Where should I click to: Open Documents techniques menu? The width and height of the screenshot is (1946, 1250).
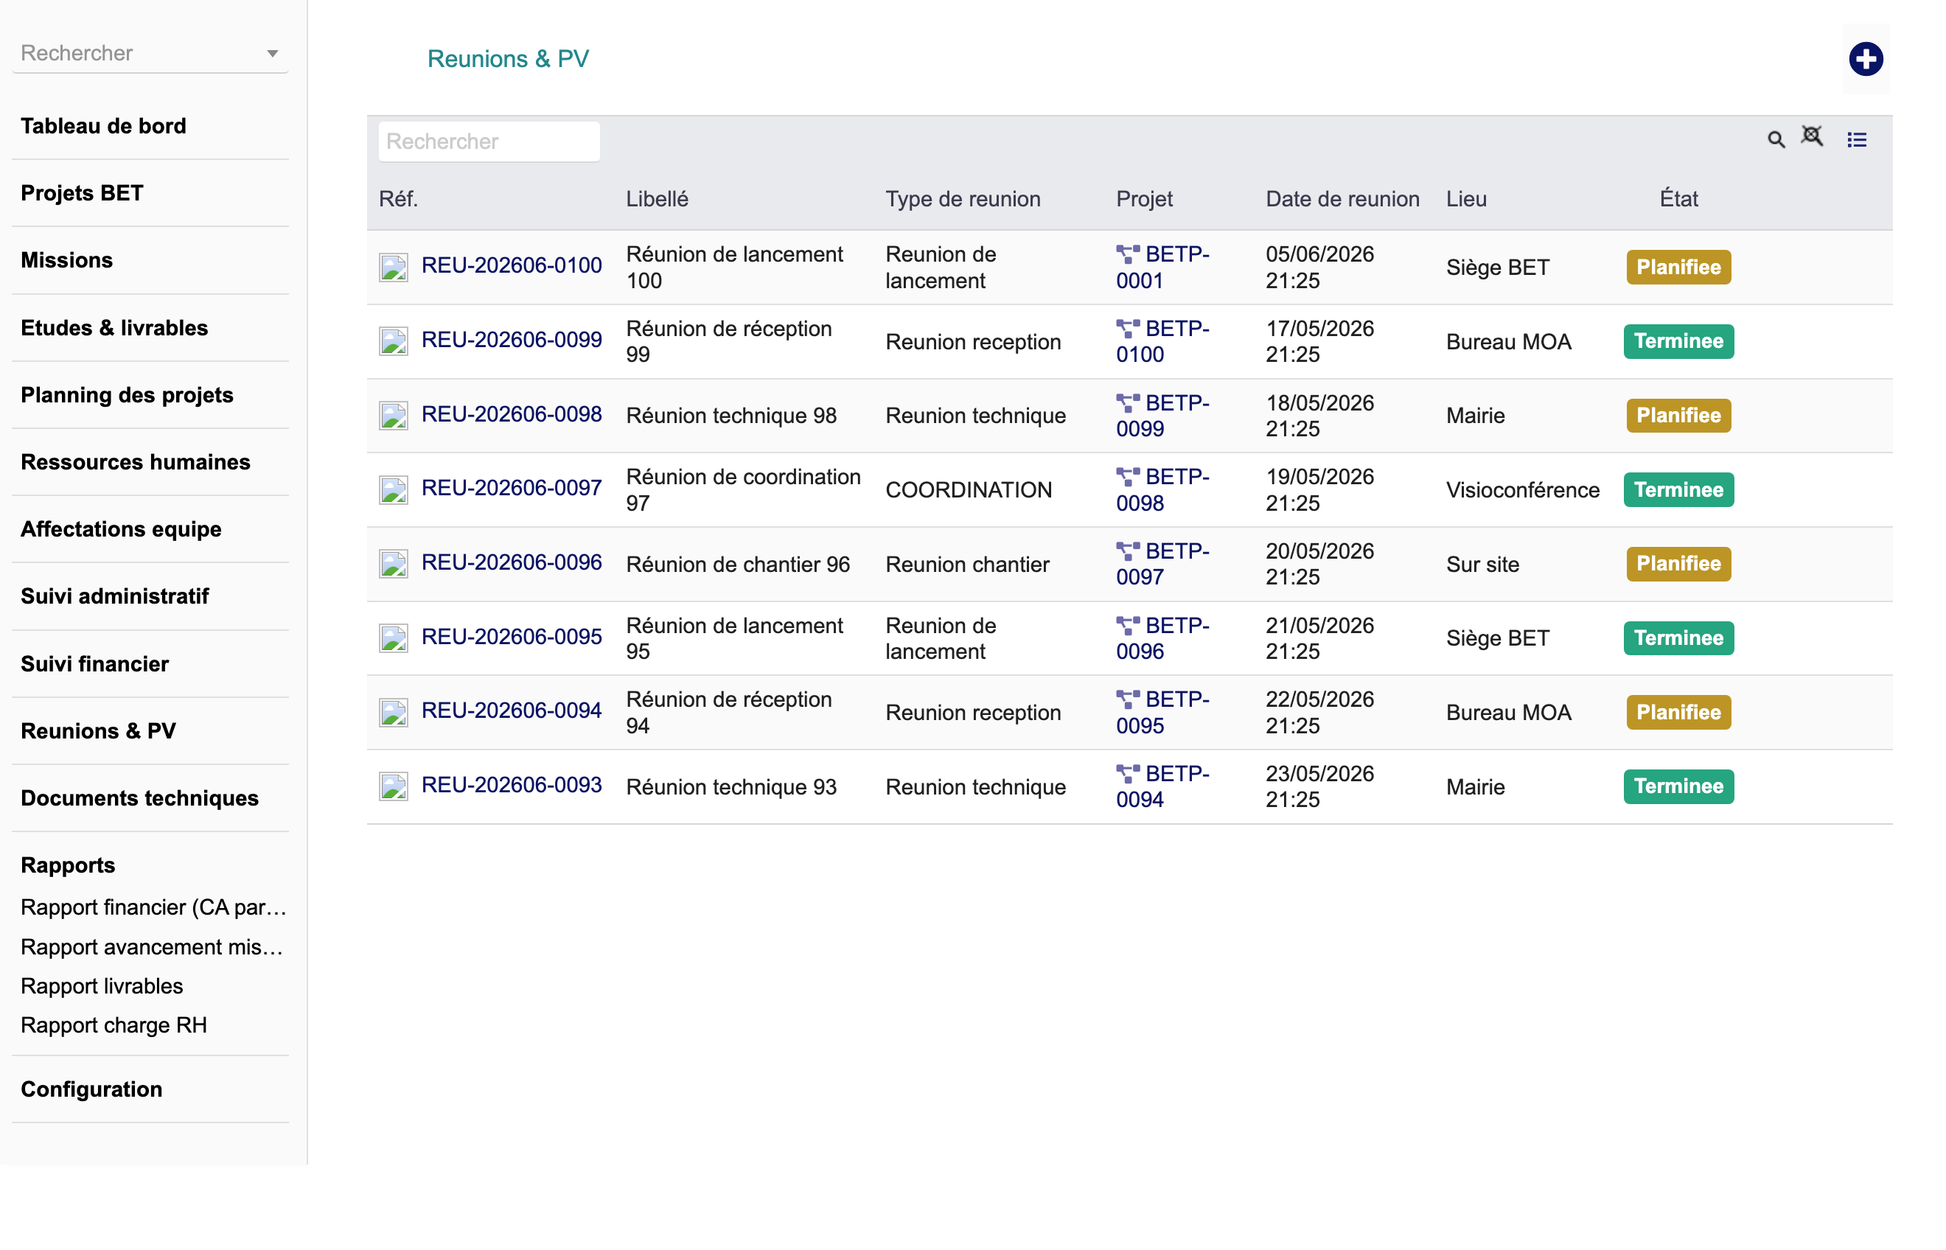click(x=140, y=798)
